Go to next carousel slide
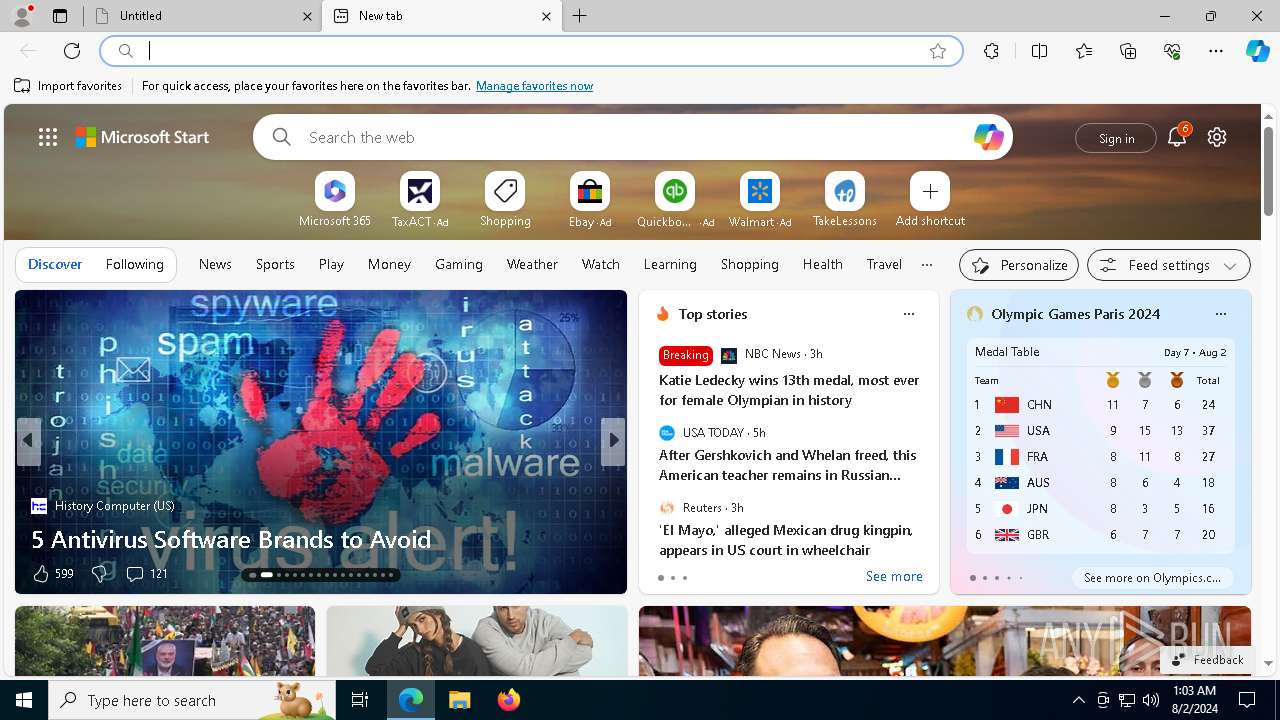Screen dimensions: 1280x720 (613, 441)
